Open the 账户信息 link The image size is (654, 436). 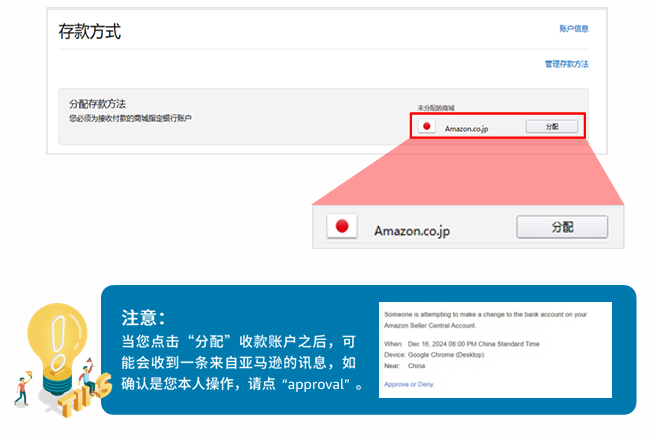573,29
